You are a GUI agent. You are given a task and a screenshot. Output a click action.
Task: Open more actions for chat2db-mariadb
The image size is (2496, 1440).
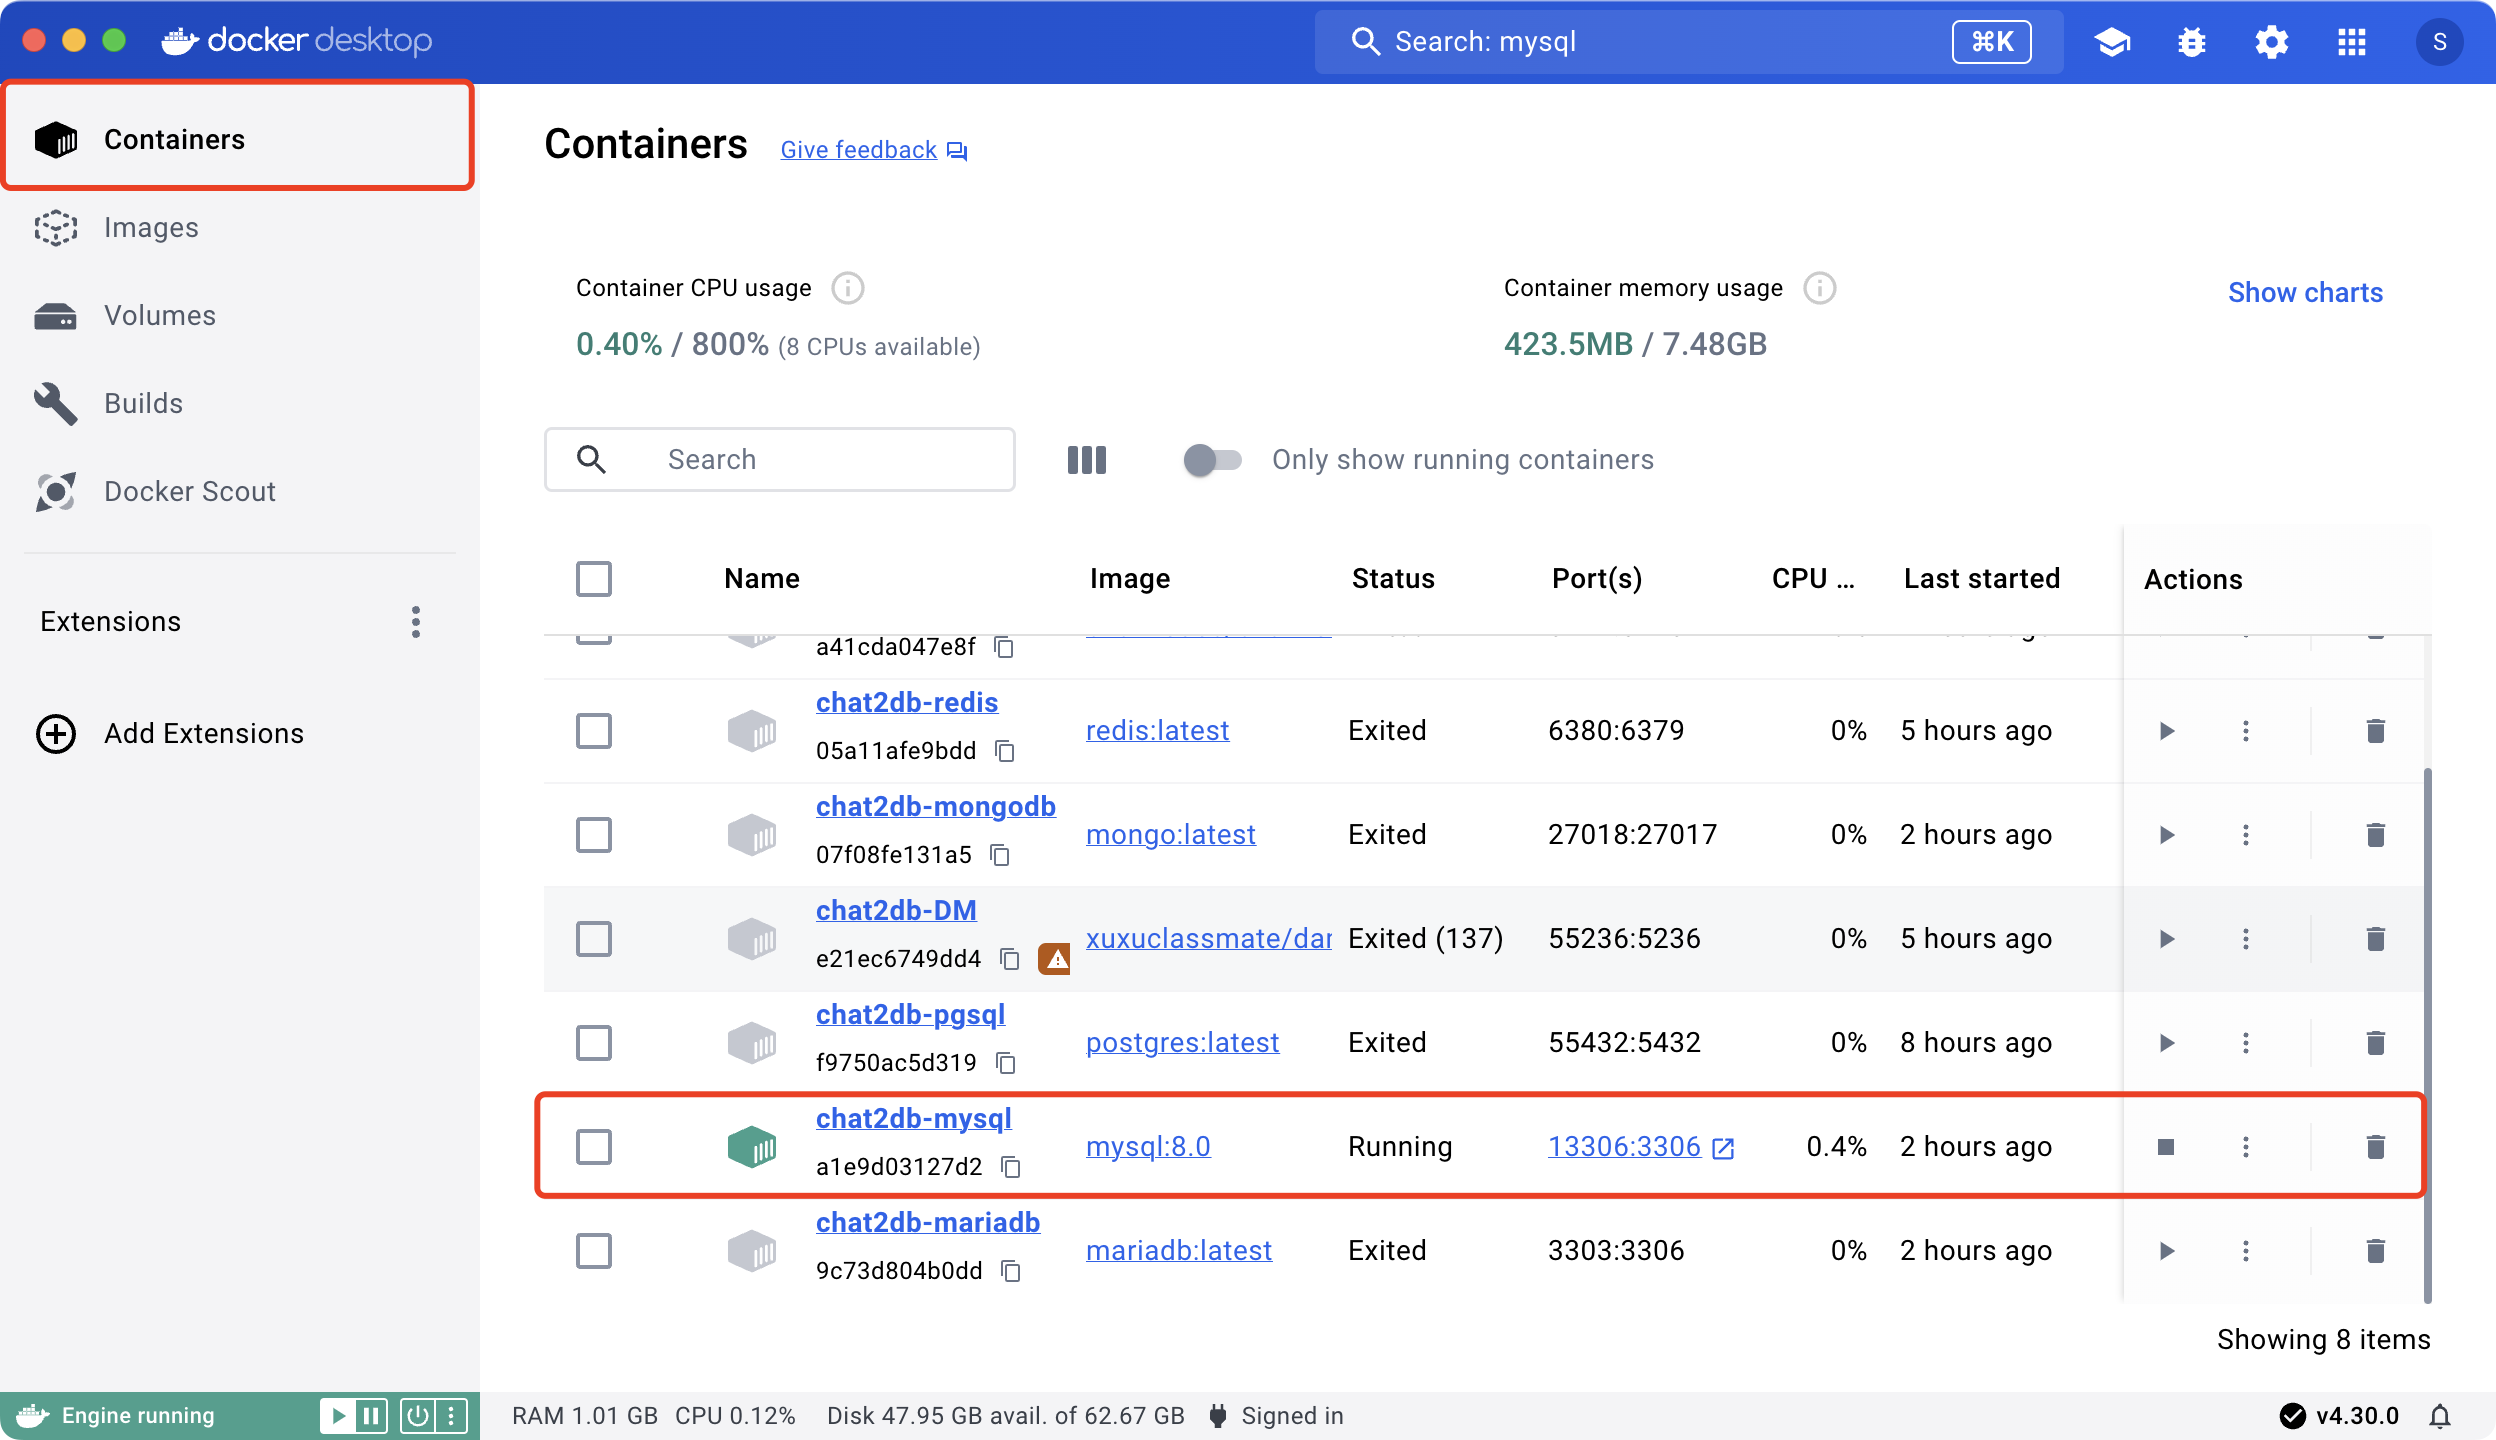2246,1251
